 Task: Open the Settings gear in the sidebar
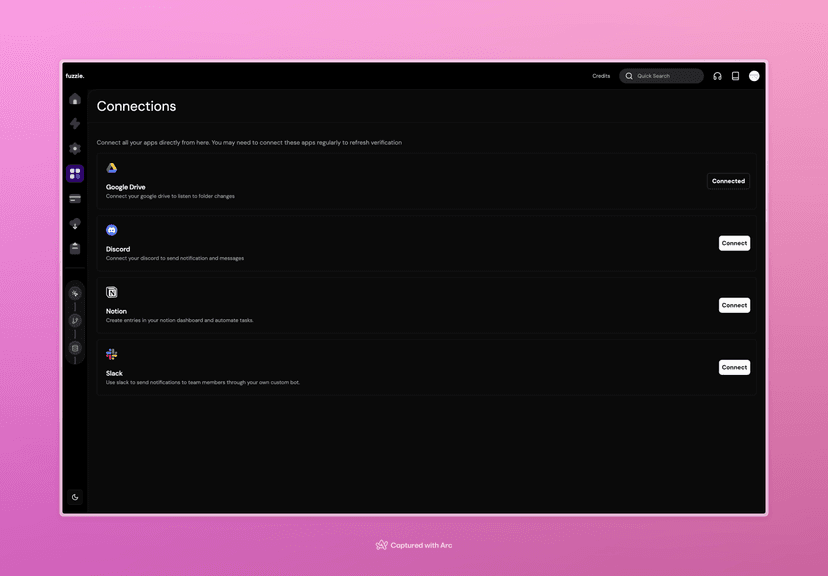click(75, 148)
